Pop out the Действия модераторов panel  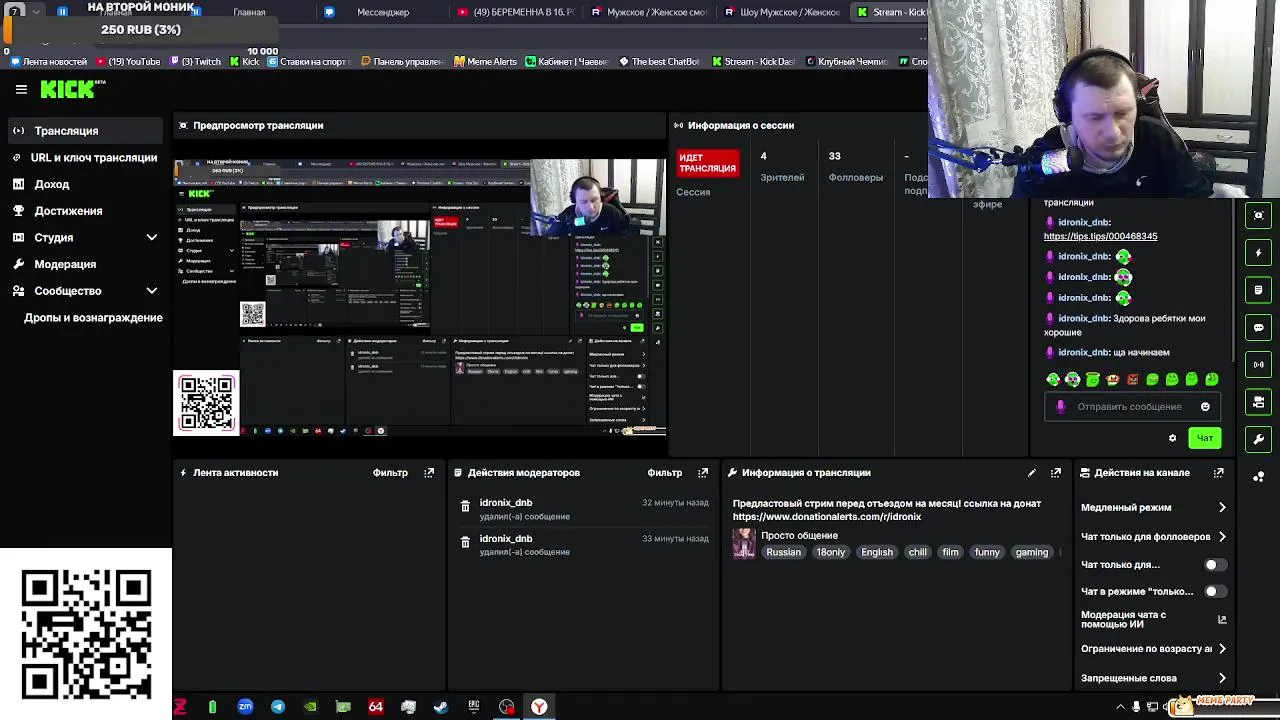point(703,473)
